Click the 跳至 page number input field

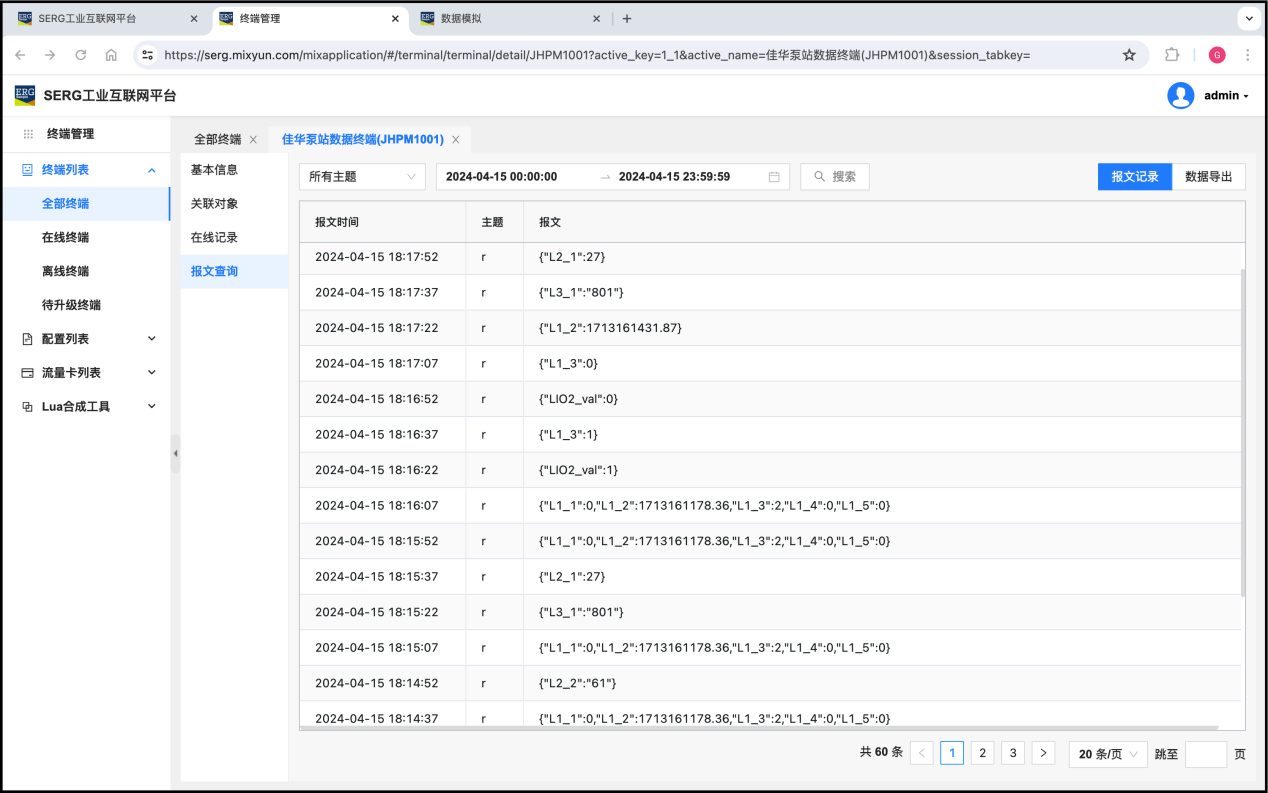coord(1205,754)
